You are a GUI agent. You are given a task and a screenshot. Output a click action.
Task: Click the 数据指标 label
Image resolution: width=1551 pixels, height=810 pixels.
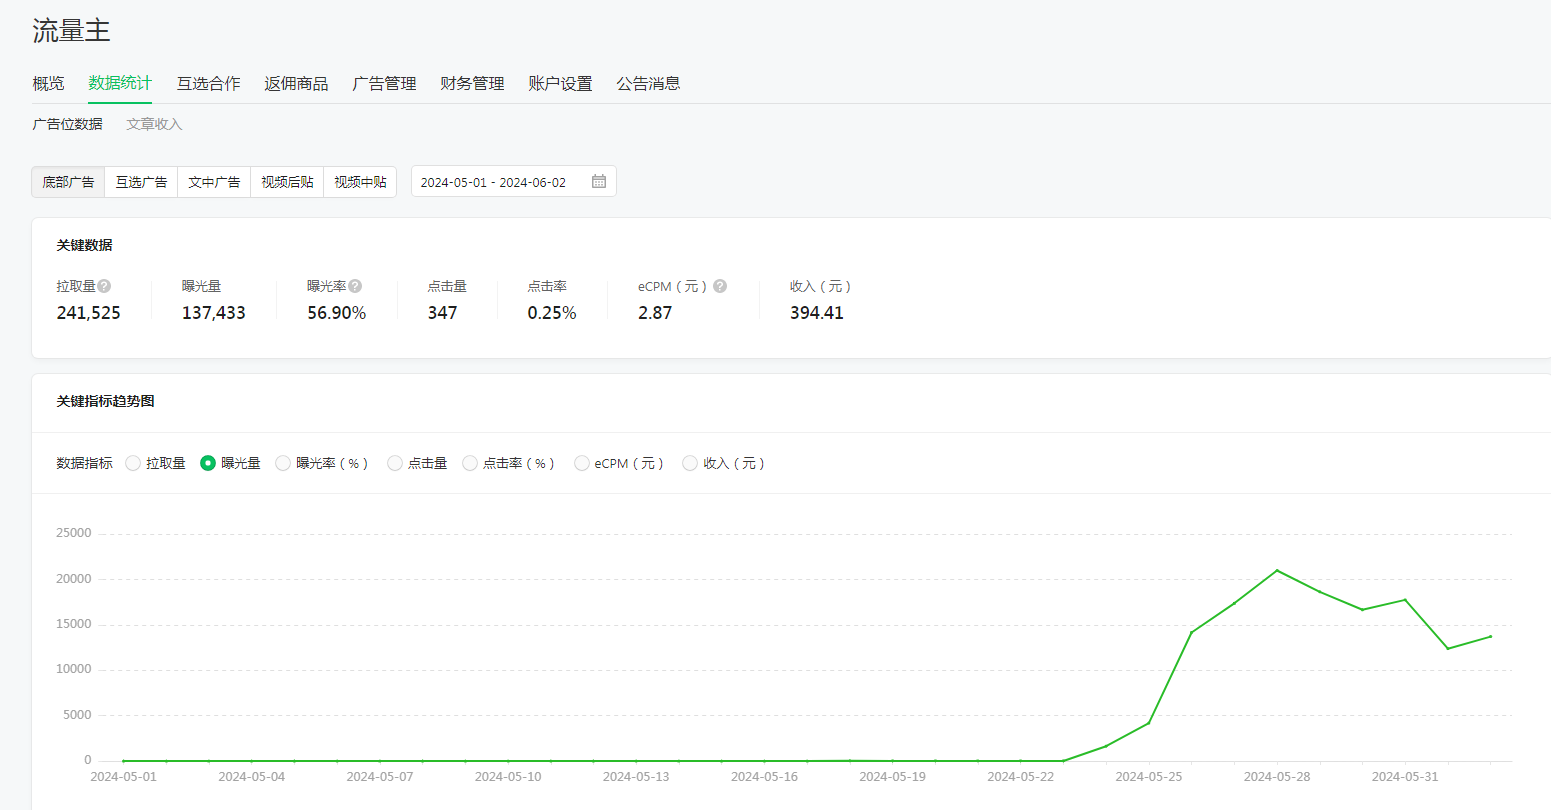point(84,463)
